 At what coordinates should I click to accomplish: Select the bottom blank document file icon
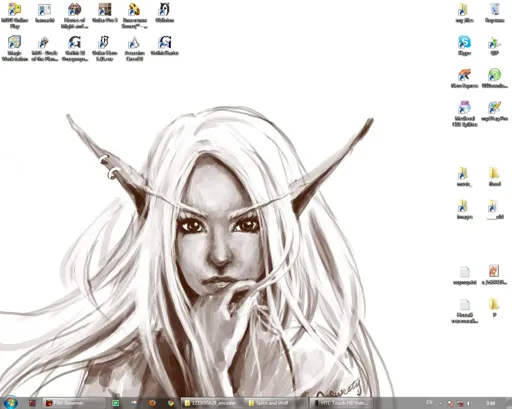(x=464, y=310)
